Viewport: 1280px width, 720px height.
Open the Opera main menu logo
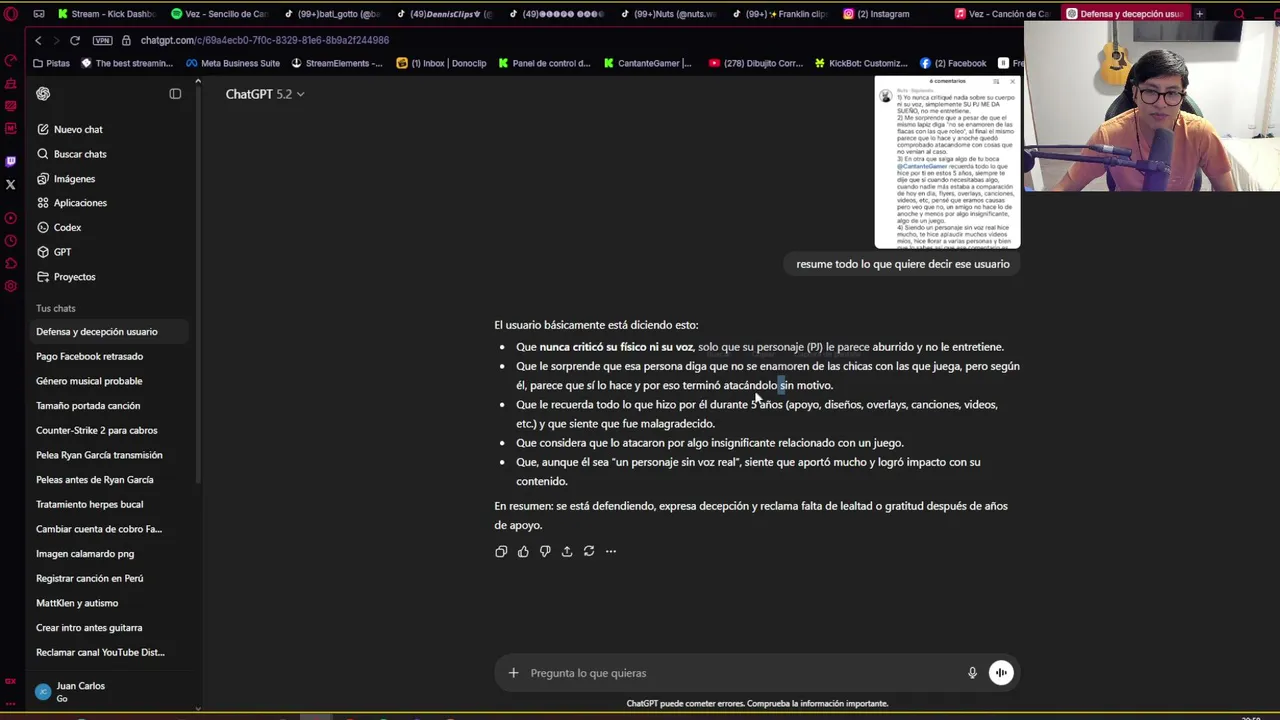click(10, 14)
